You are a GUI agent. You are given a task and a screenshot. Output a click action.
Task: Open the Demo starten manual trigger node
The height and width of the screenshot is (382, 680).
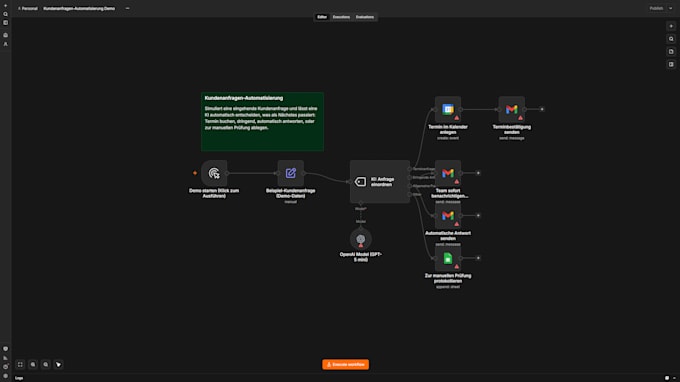(x=214, y=173)
